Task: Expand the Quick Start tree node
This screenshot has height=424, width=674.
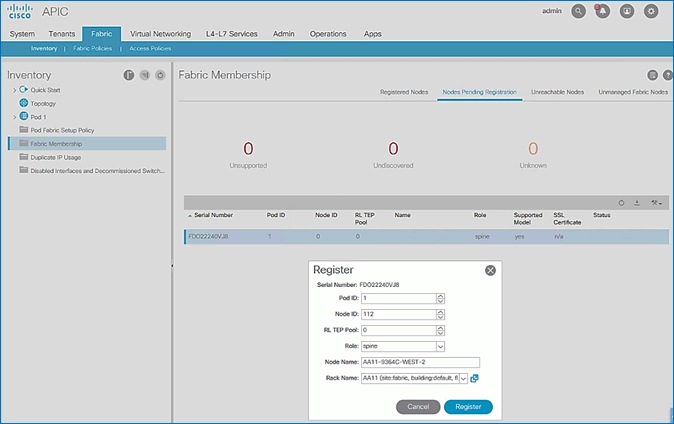Action: (x=14, y=90)
